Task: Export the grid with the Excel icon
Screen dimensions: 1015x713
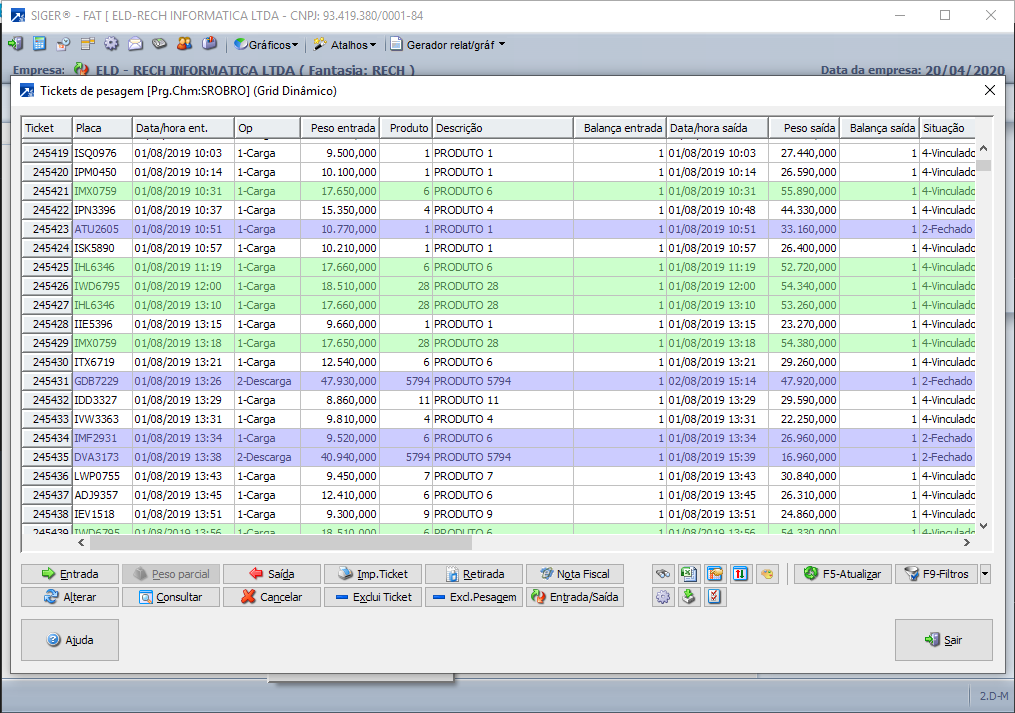Action: click(x=688, y=574)
